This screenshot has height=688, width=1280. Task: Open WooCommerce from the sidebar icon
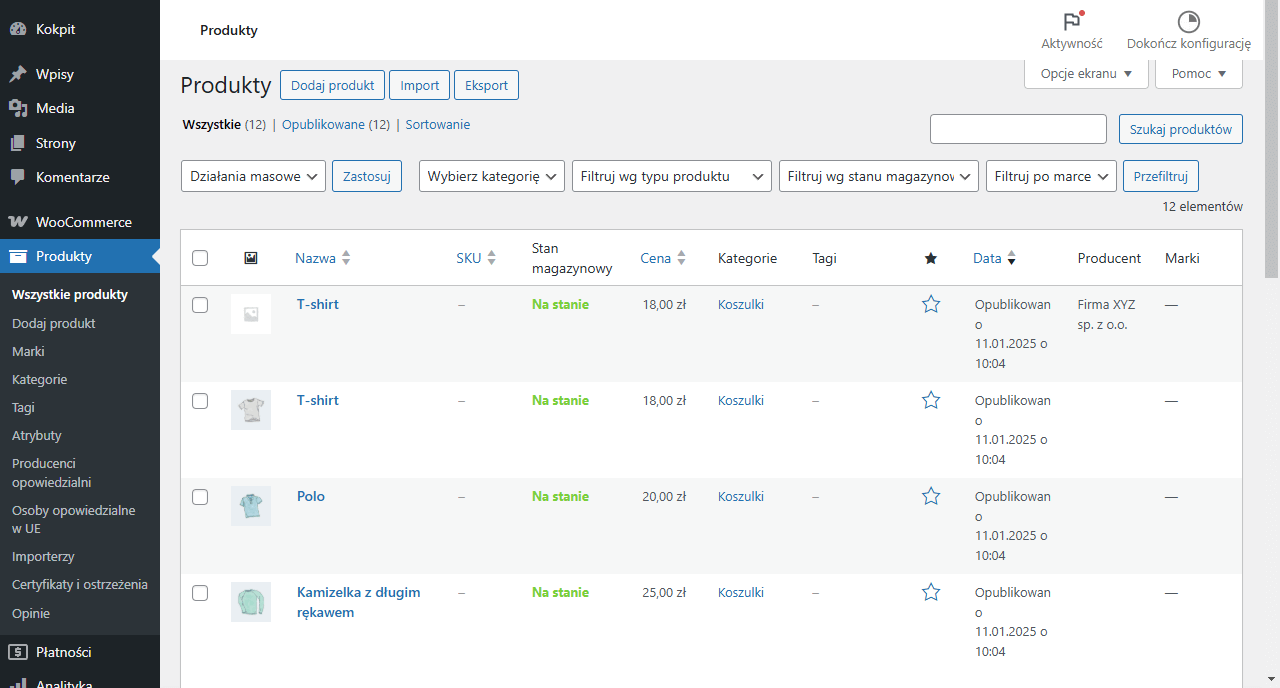coord(18,222)
